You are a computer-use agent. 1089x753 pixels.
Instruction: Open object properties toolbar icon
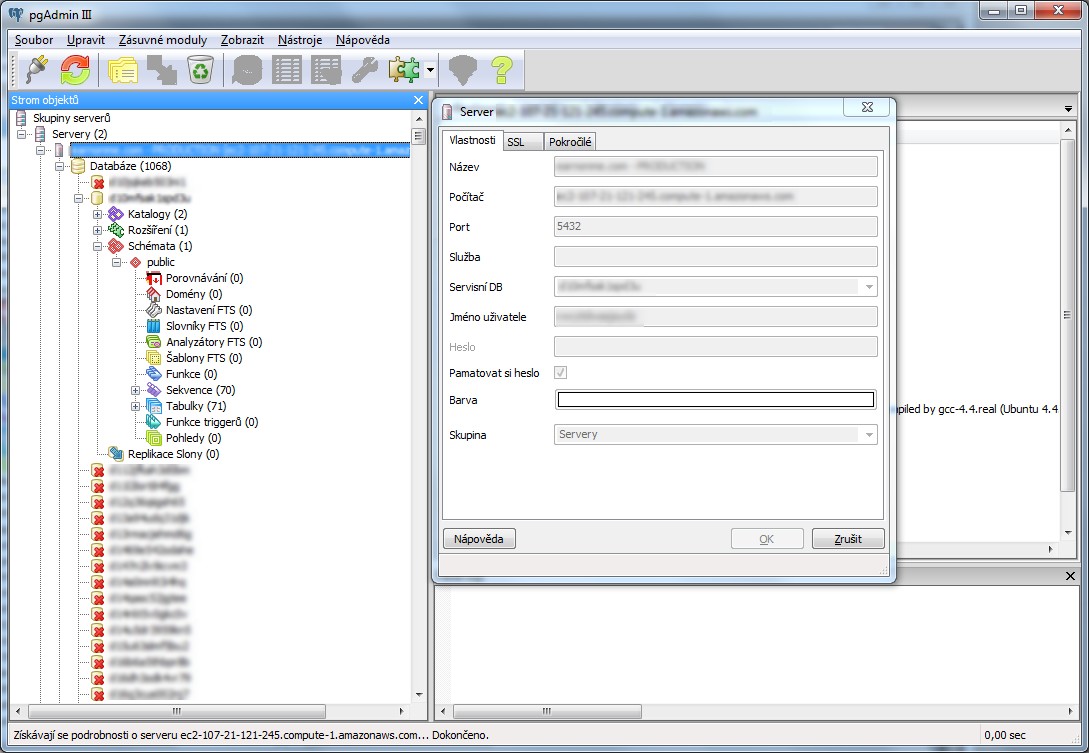pos(123,69)
